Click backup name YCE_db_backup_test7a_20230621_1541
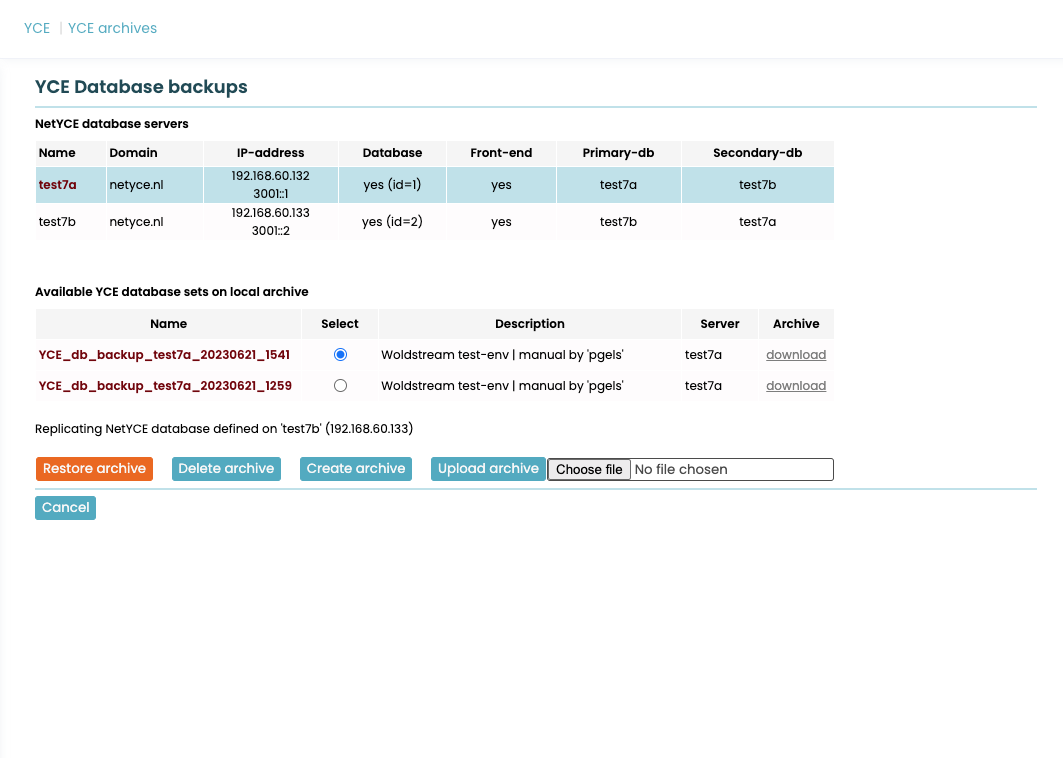The image size is (1063, 758). tap(164, 355)
